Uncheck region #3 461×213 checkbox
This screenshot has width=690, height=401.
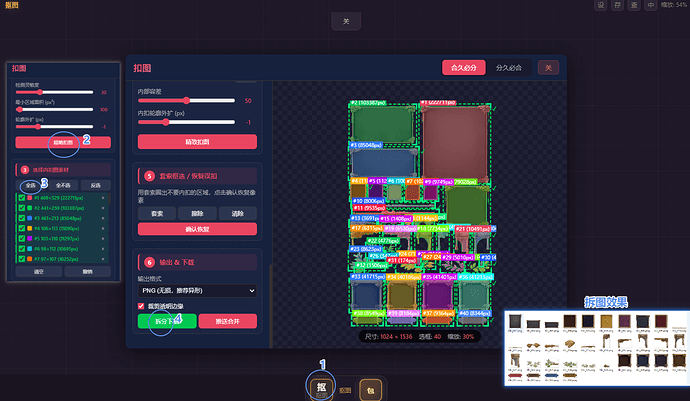click(x=22, y=218)
